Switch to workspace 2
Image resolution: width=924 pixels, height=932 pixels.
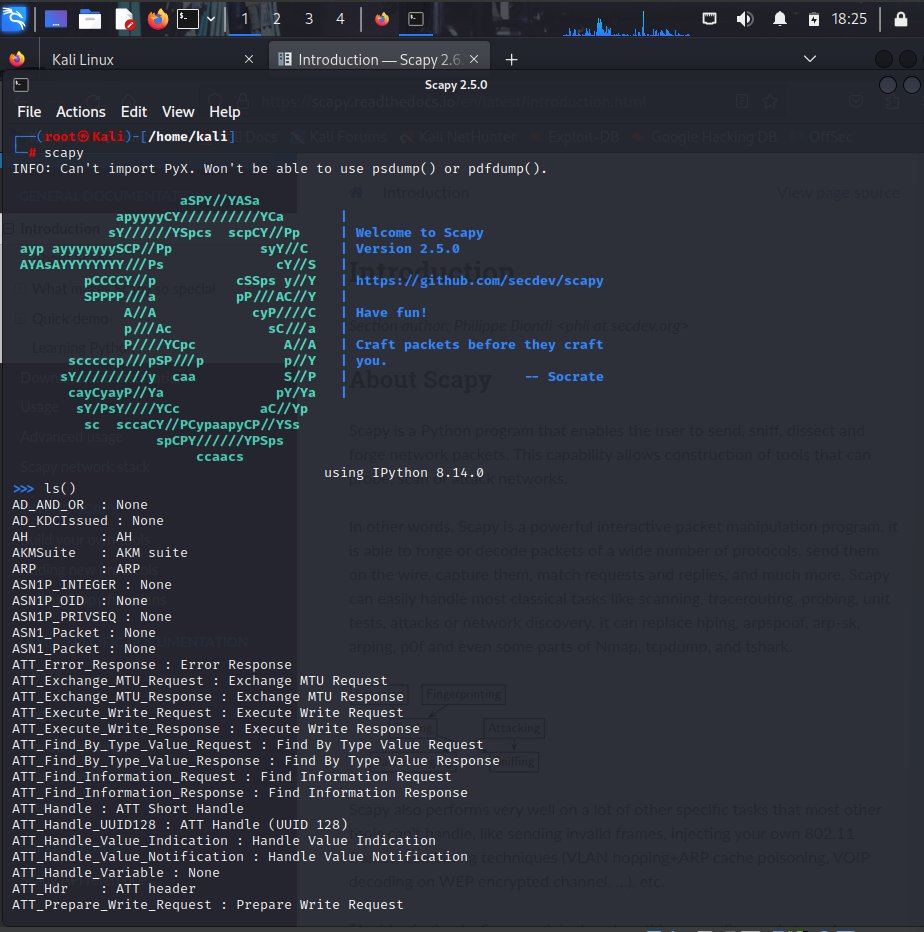pyautogui.click(x=276, y=19)
